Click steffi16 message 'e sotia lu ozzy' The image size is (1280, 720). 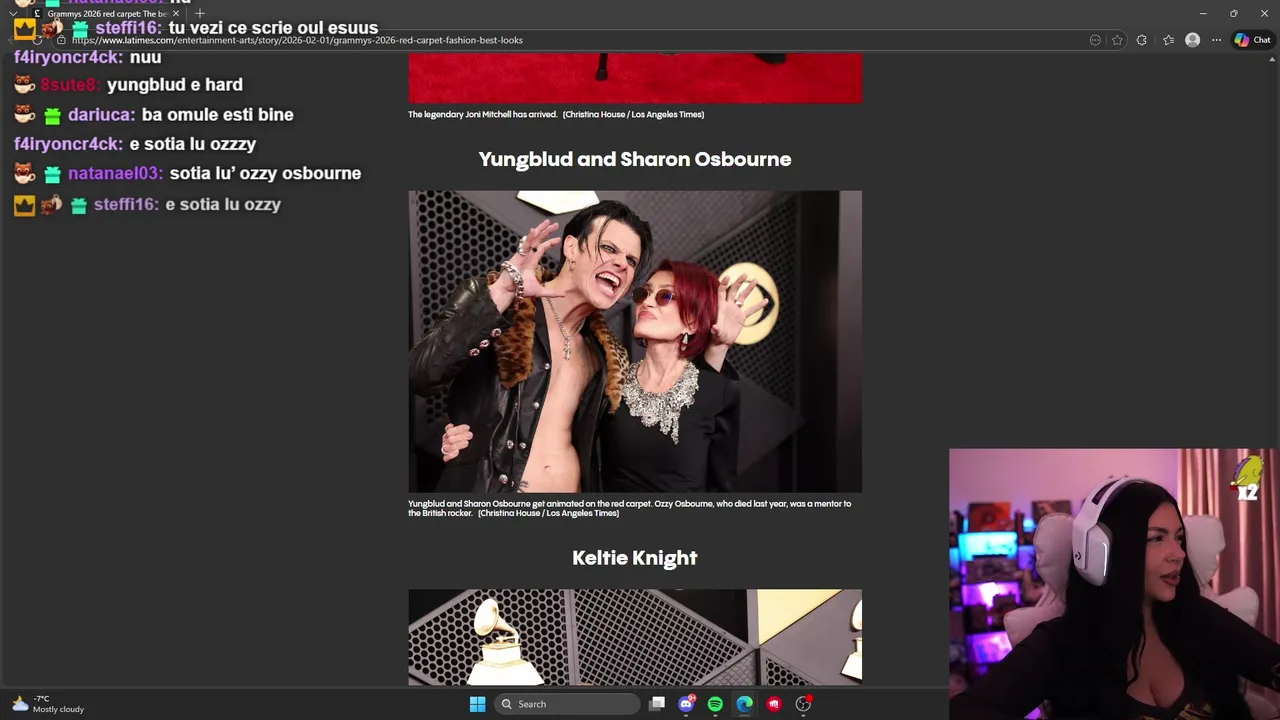click(x=223, y=204)
